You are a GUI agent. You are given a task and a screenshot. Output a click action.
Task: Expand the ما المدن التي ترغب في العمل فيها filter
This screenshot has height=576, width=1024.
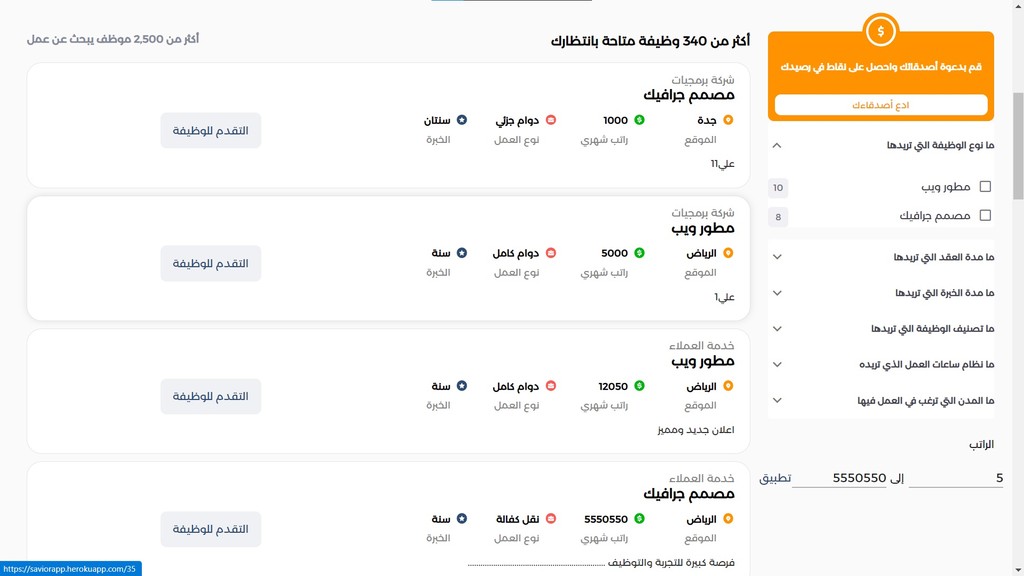[x=778, y=401]
